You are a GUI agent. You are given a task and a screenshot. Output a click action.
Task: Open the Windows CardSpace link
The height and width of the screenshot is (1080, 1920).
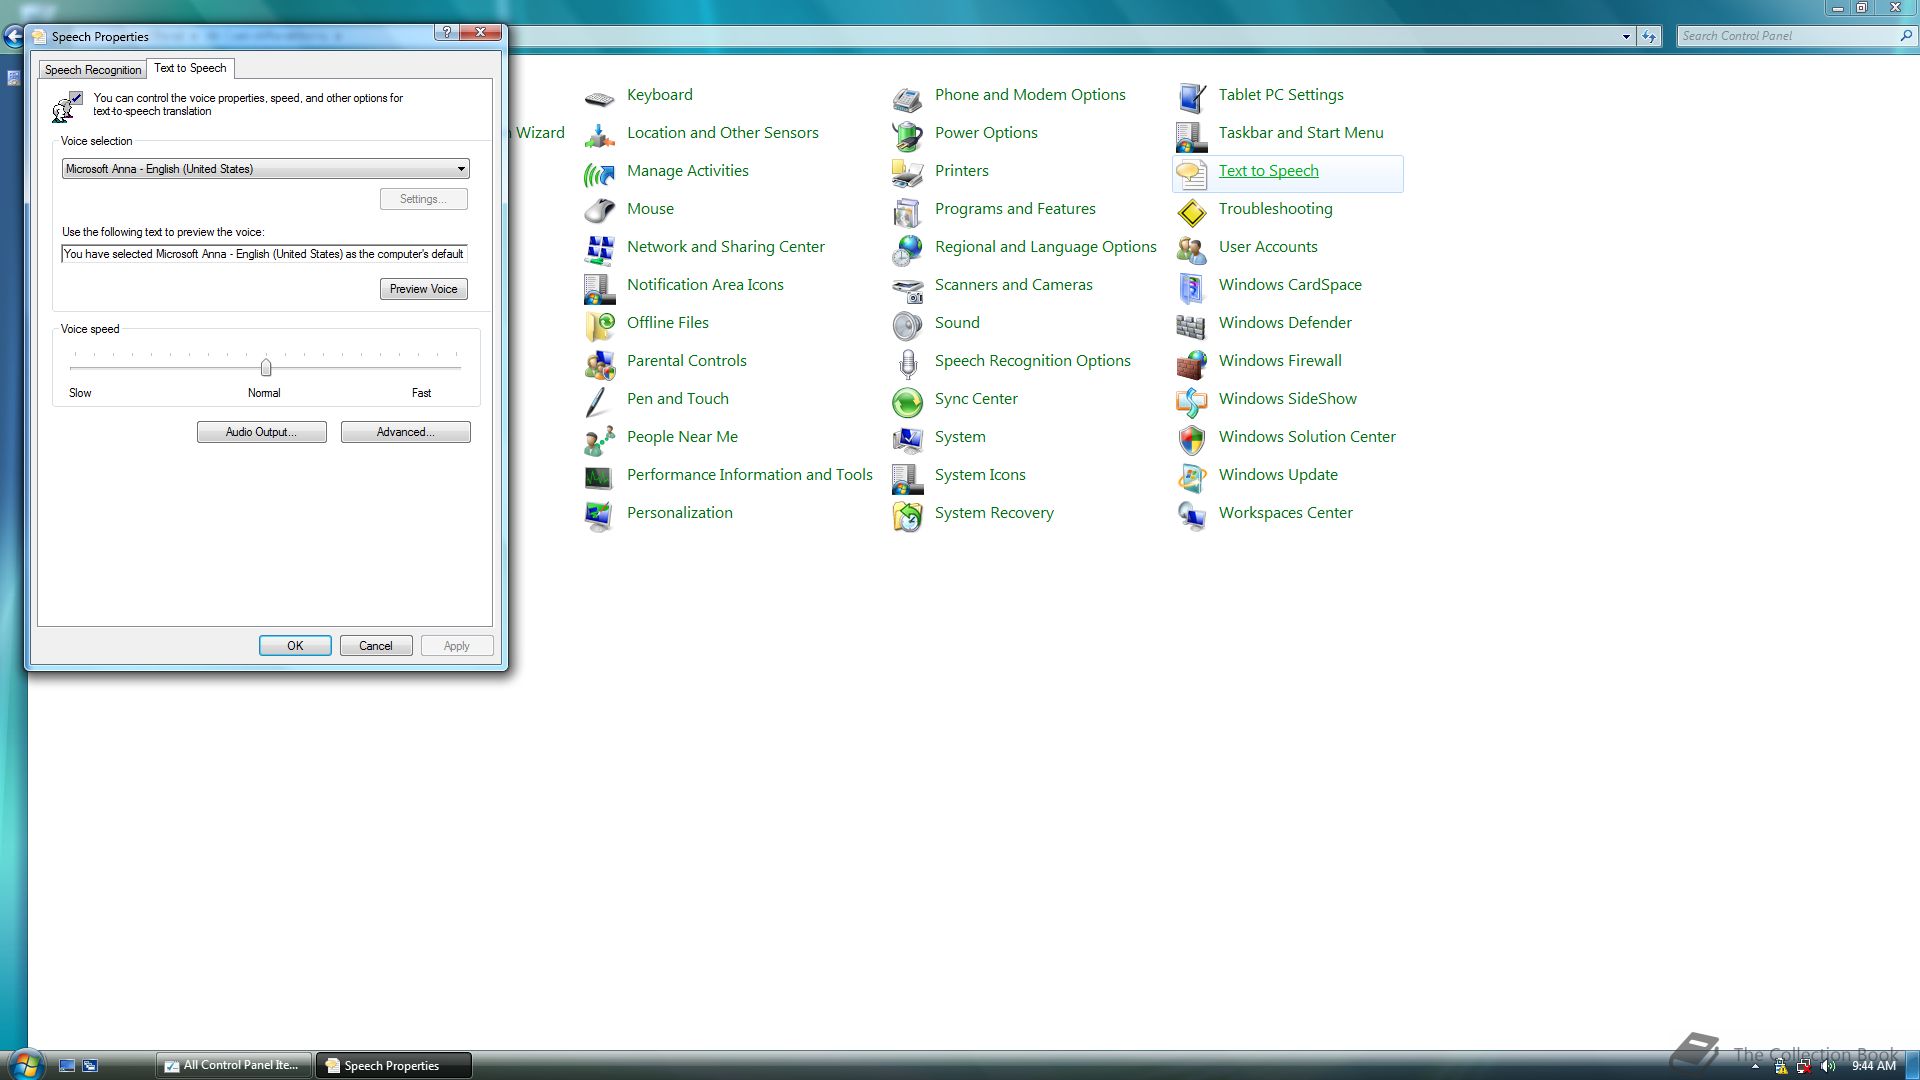click(1290, 285)
